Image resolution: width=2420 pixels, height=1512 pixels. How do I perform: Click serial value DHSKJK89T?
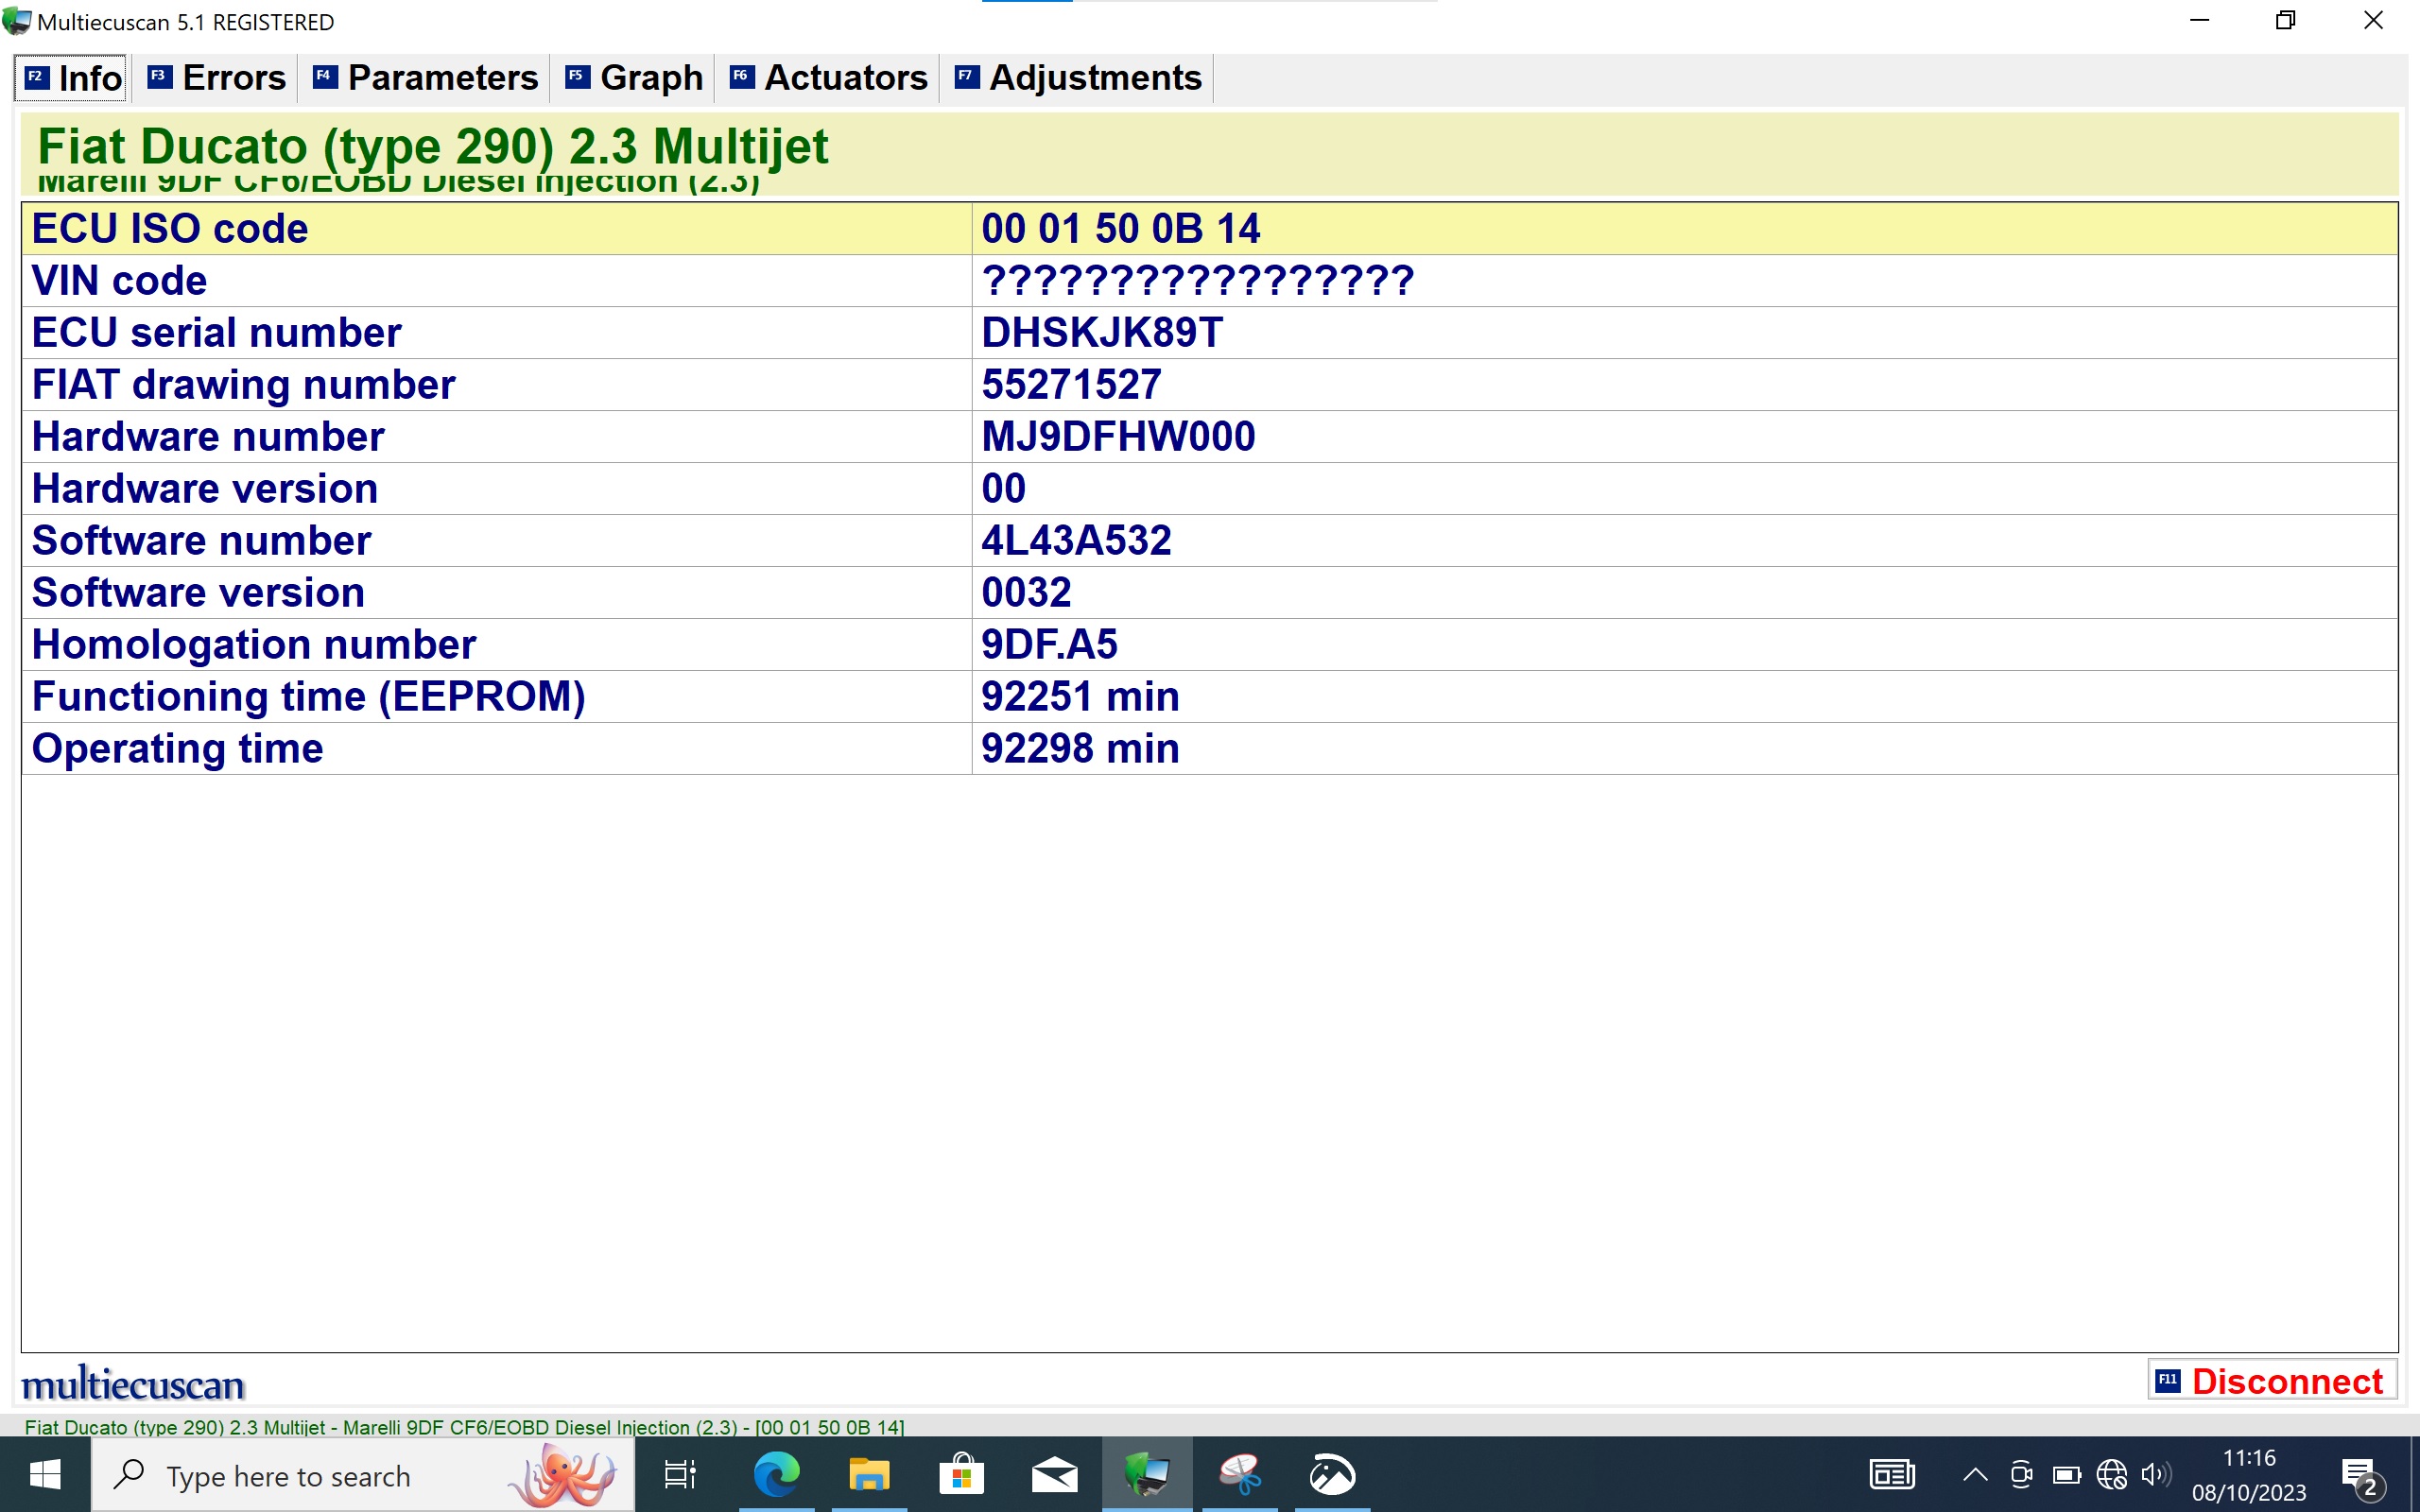[x=1102, y=333]
